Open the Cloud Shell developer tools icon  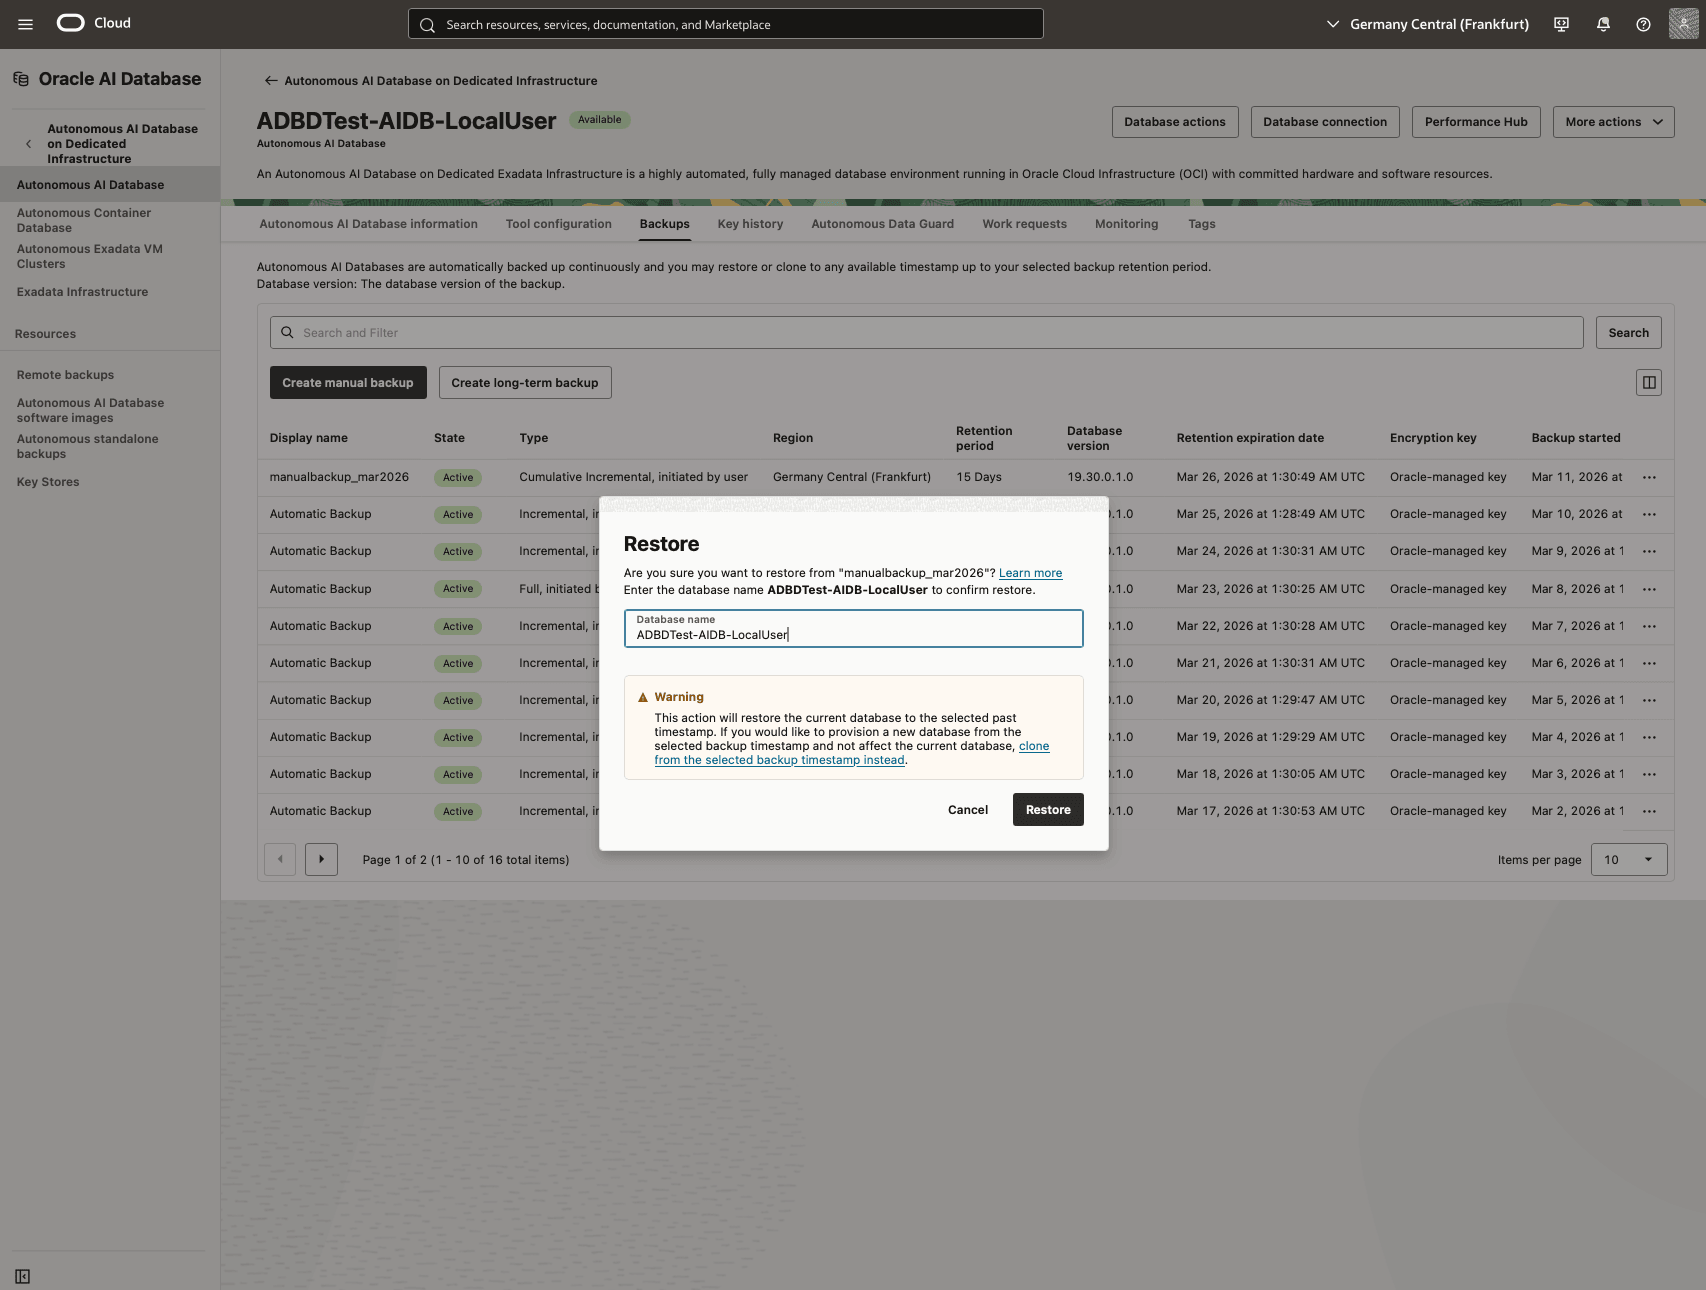tap(1562, 24)
